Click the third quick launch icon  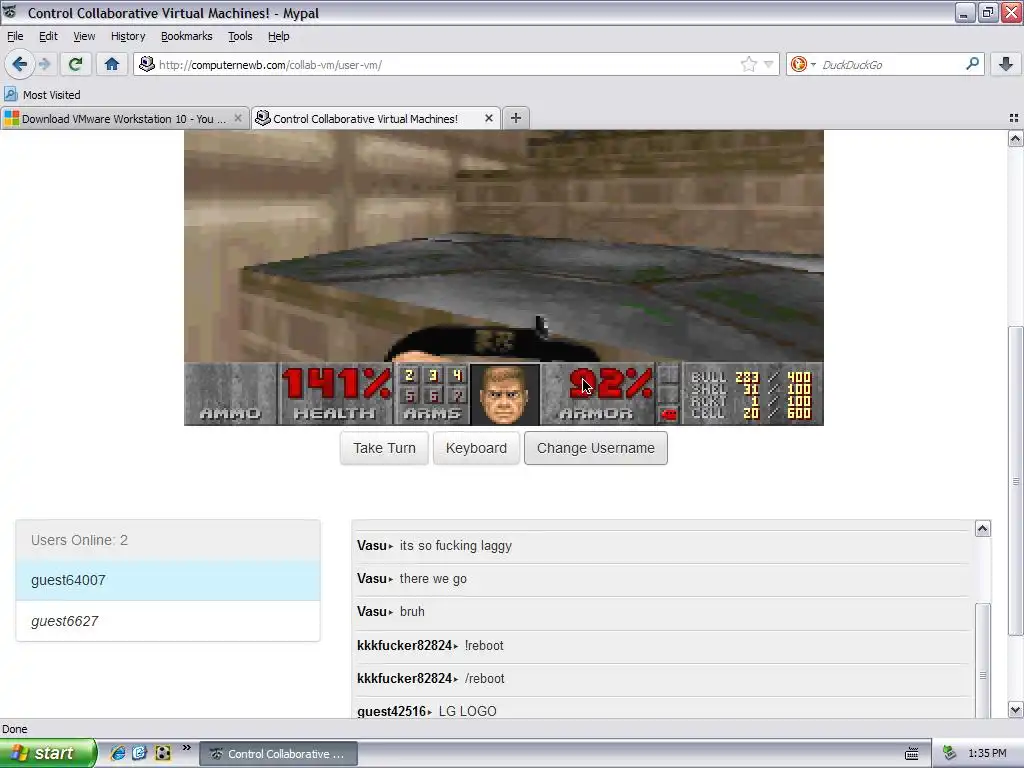pos(163,753)
